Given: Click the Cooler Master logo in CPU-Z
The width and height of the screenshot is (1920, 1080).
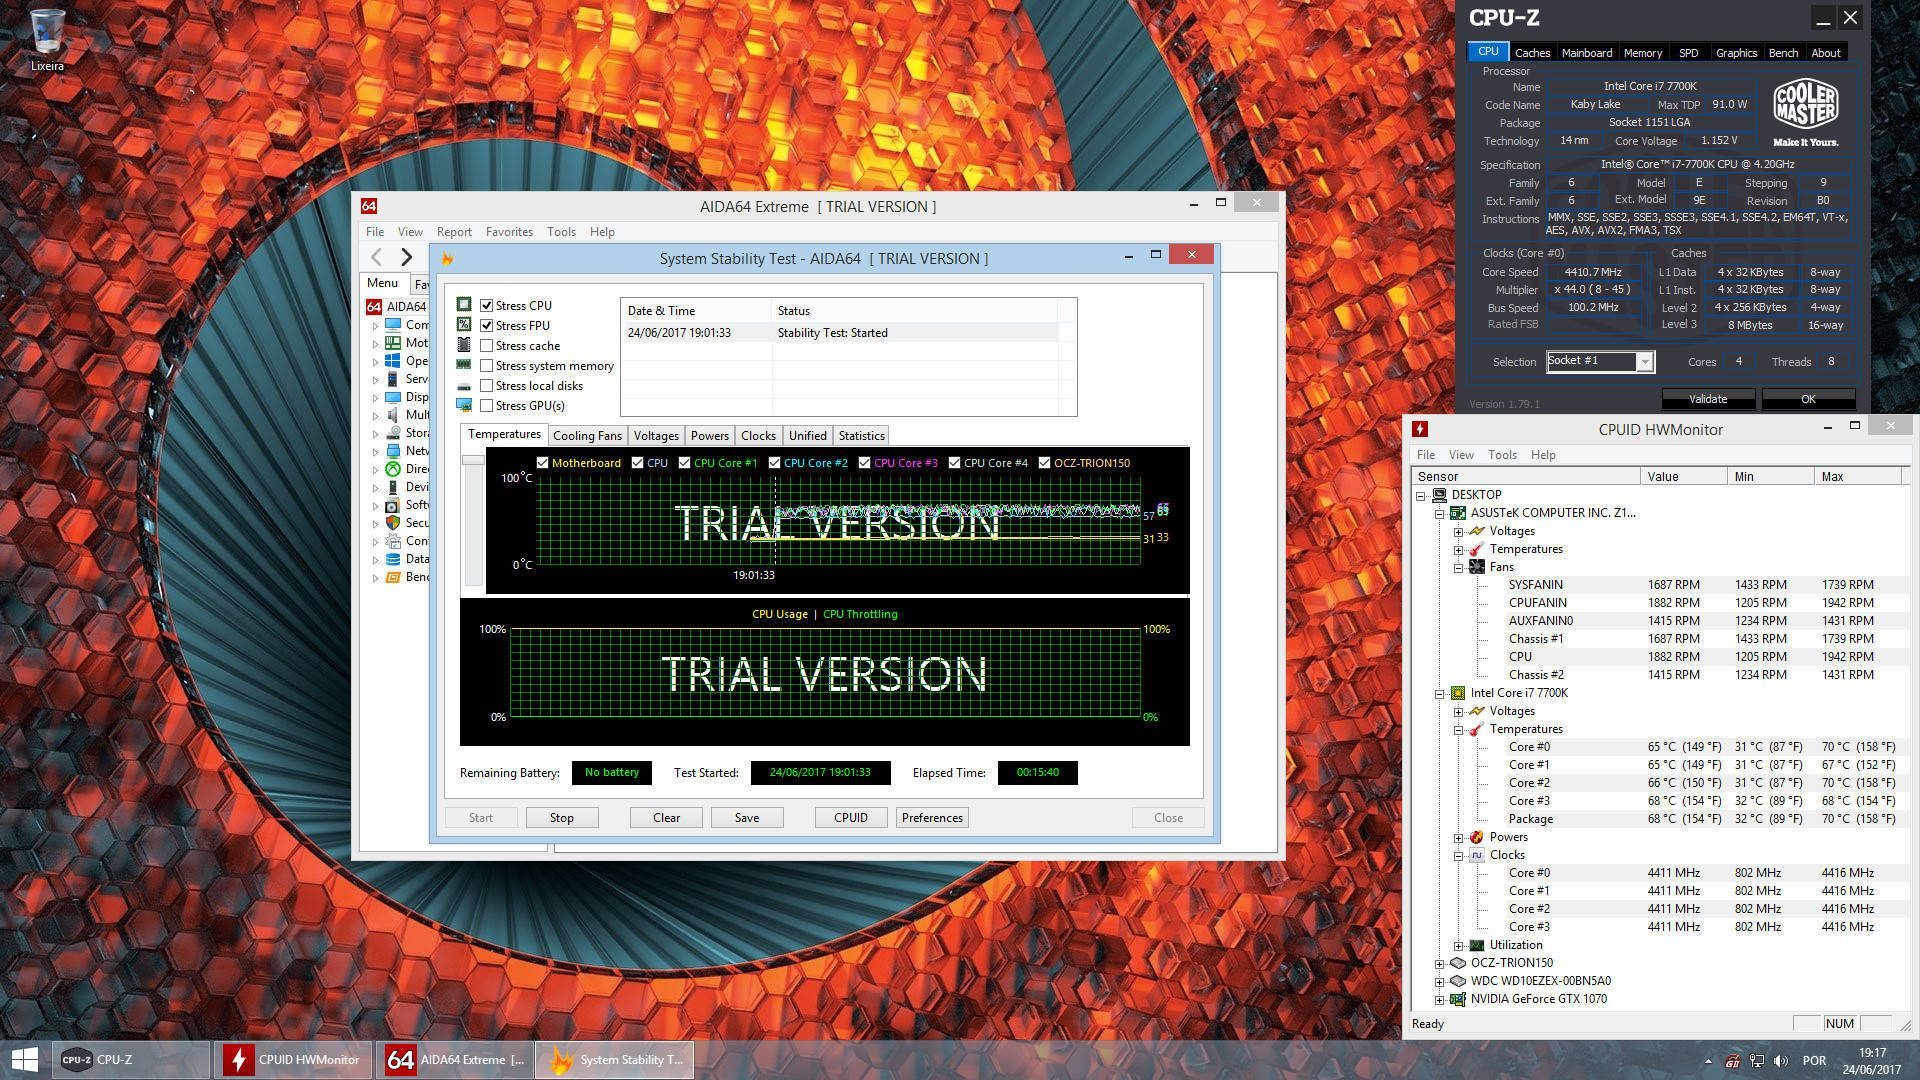Looking at the screenshot, I should point(1805,112).
